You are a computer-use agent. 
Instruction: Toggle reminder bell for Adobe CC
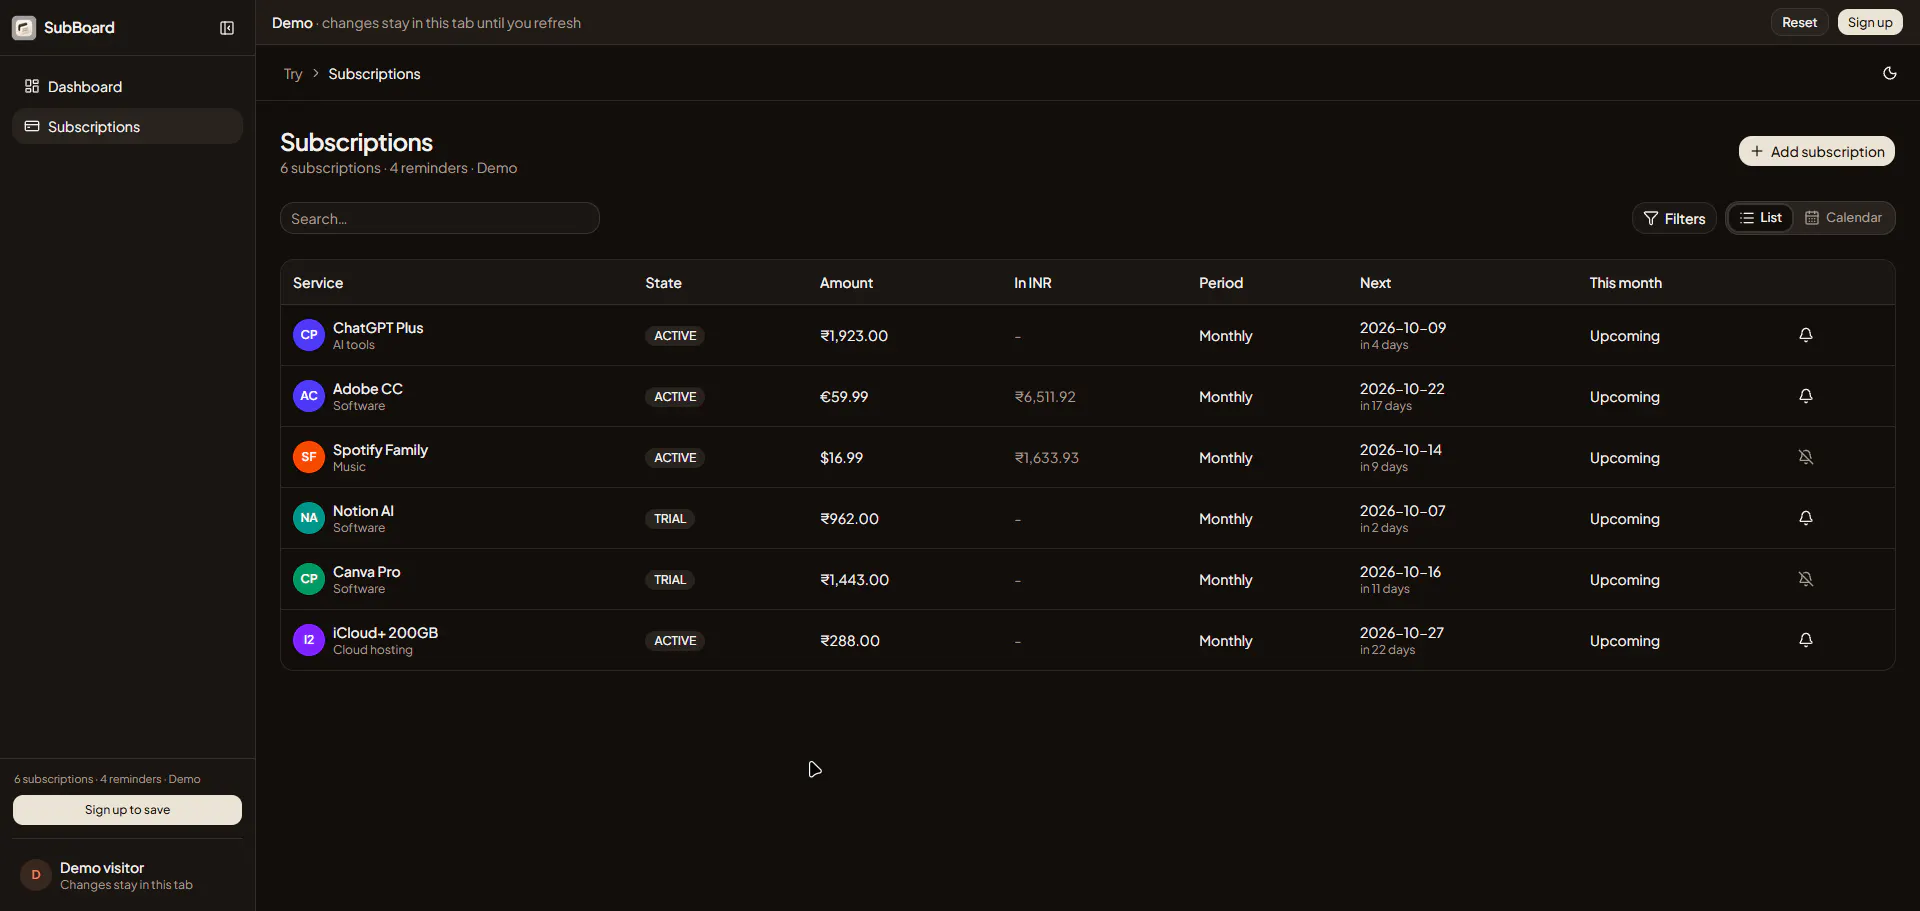(1806, 396)
